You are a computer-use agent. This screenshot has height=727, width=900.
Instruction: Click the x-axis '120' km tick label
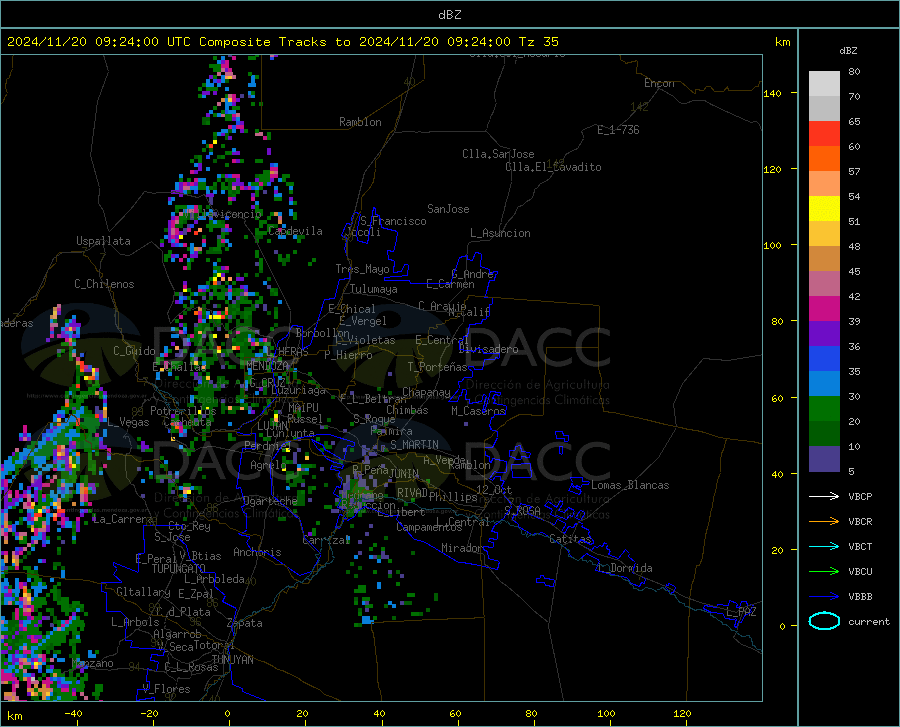click(682, 713)
